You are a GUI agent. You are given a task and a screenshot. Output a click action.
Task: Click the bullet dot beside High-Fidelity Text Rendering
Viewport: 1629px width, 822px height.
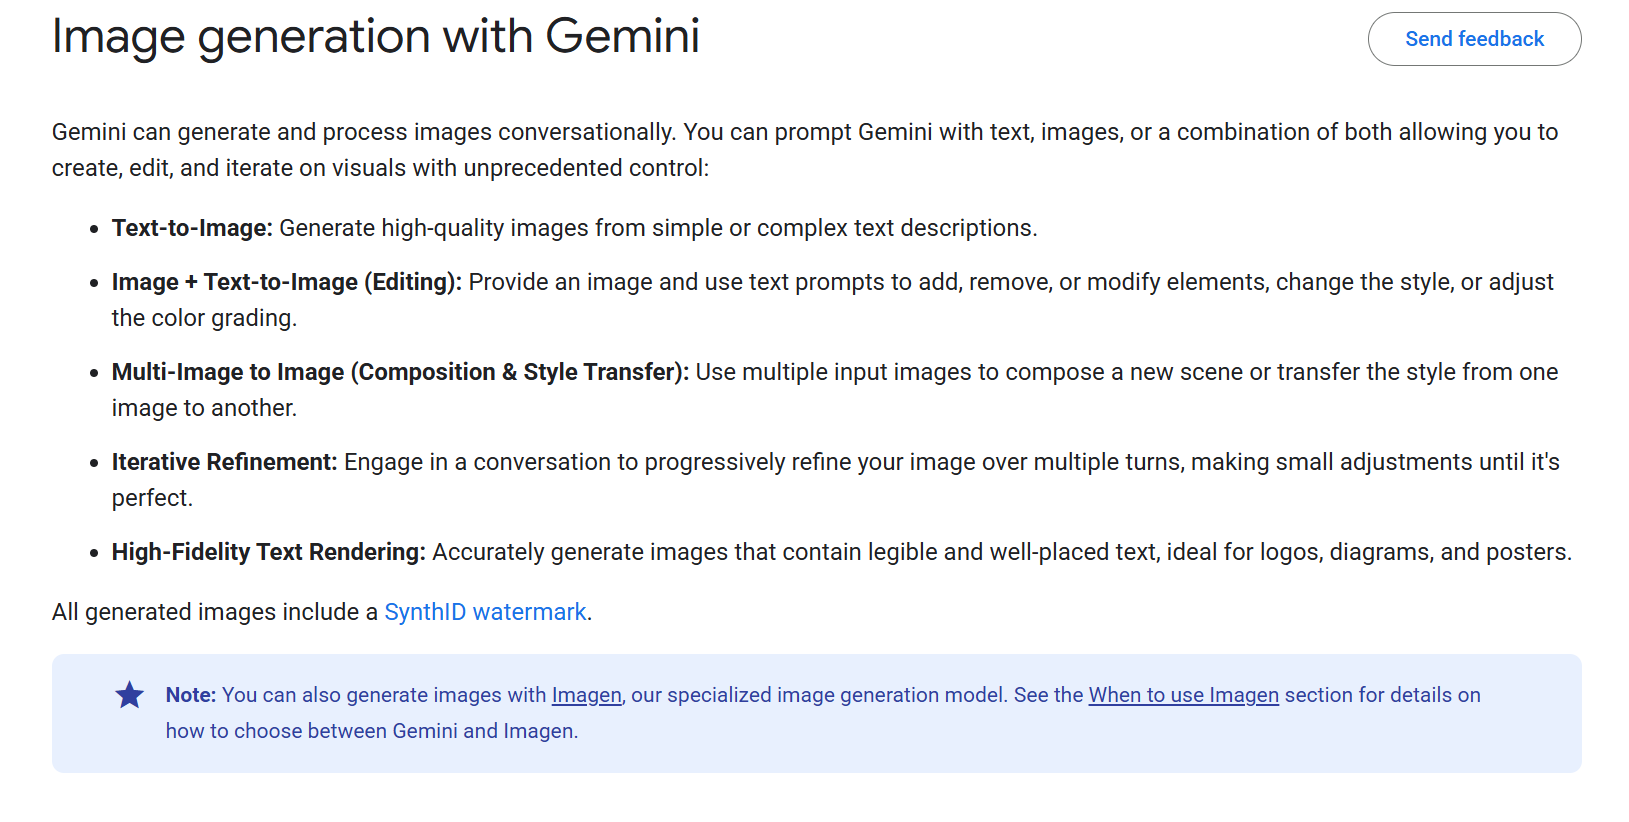coord(94,553)
